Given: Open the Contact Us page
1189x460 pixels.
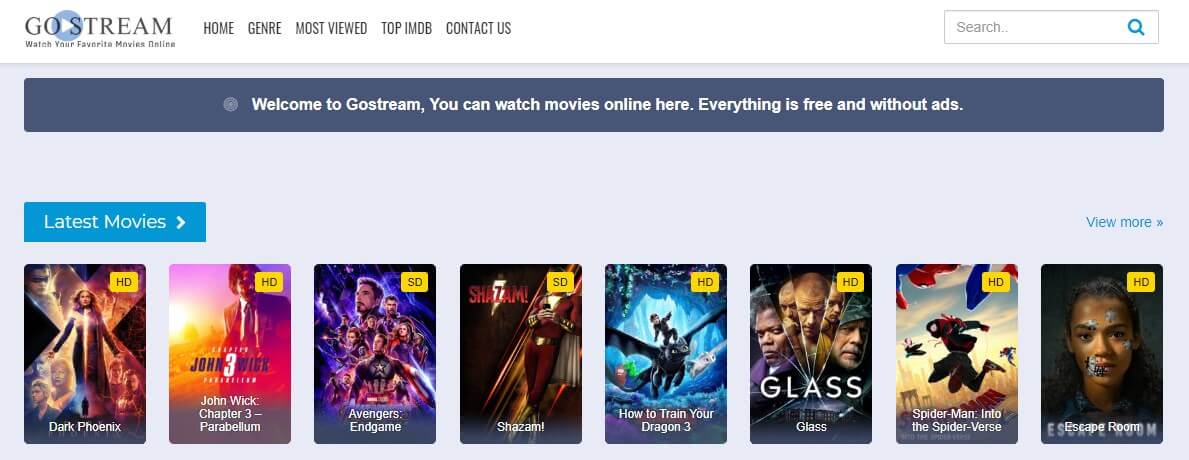Looking at the screenshot, I should click(x=478, y=28).
